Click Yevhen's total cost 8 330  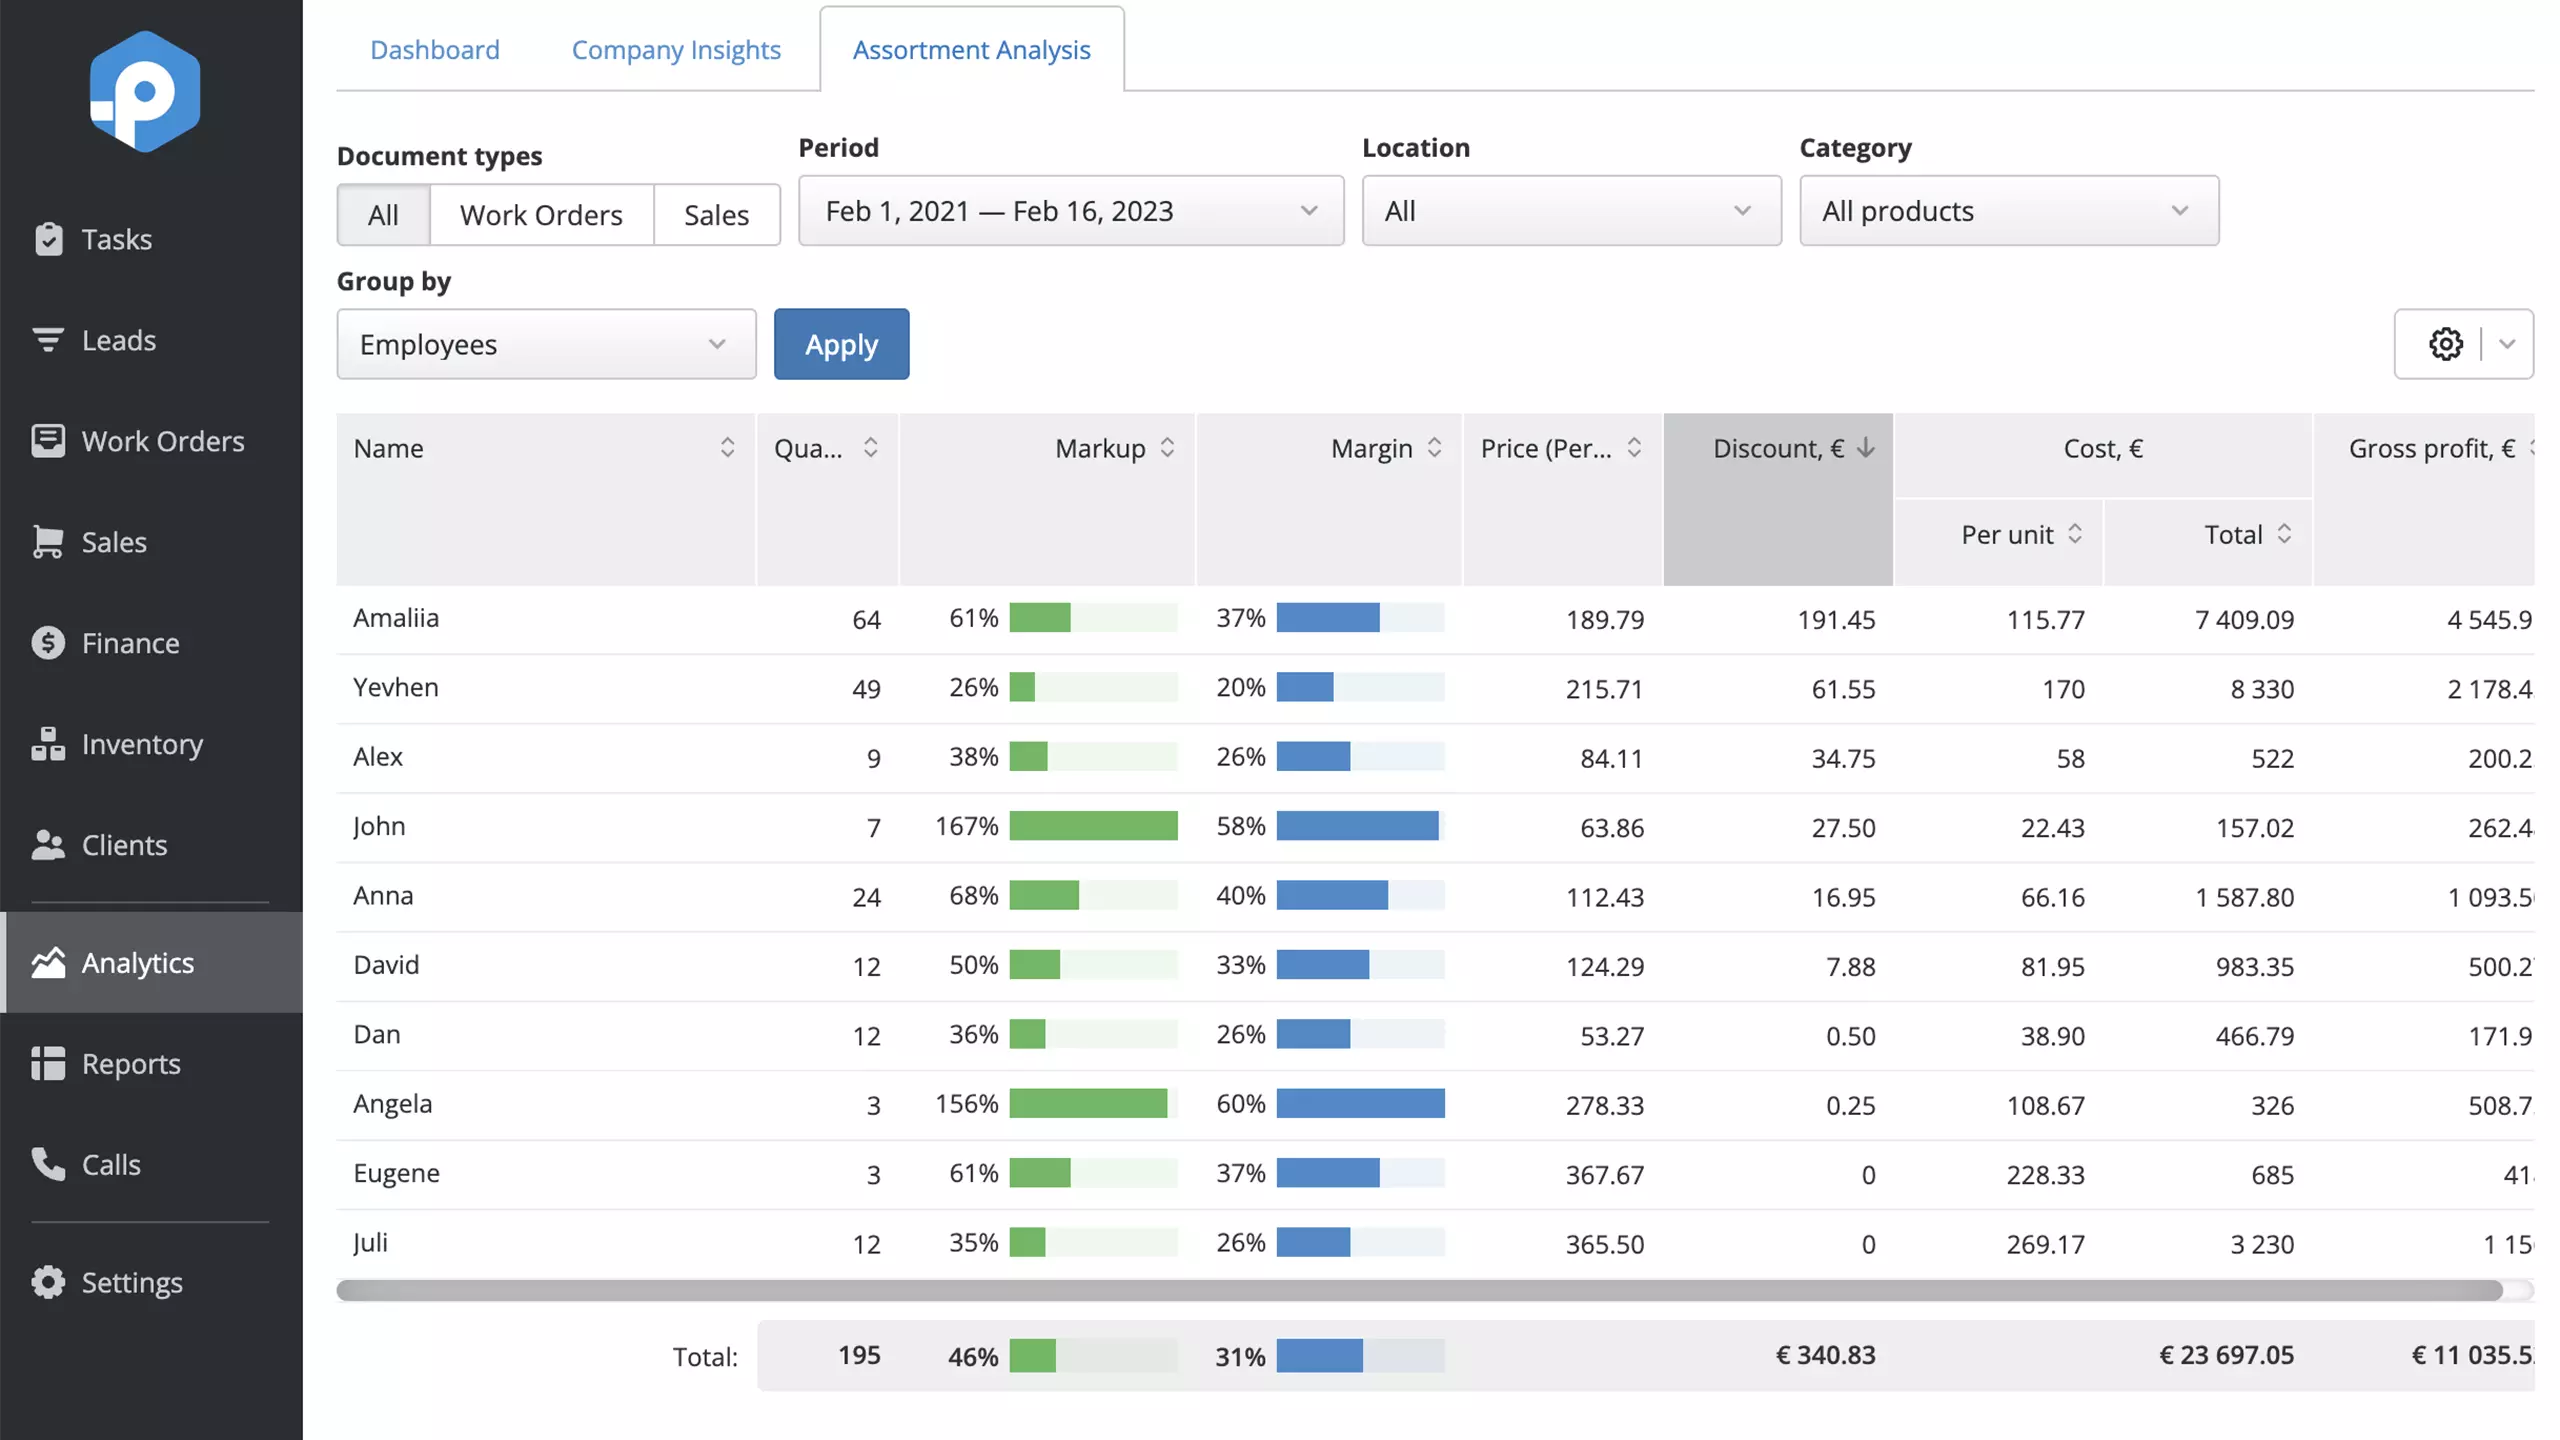(x=2262, y=689)
